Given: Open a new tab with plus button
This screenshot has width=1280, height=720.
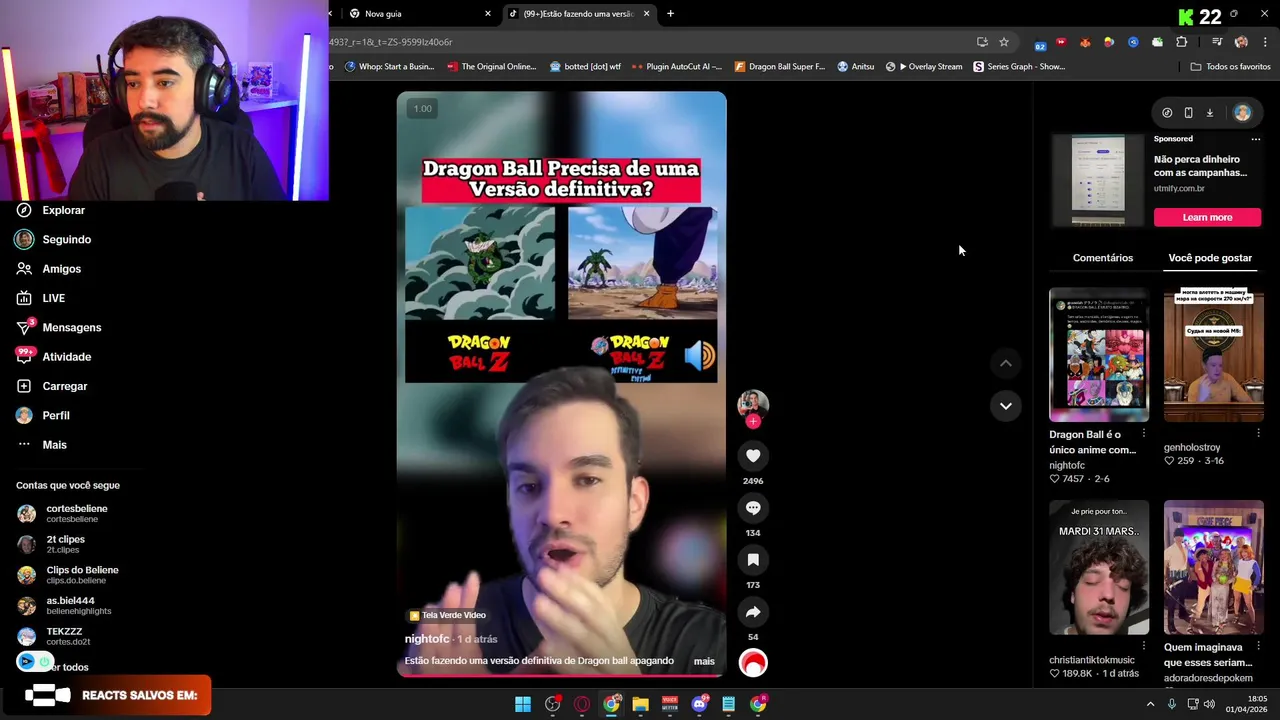Looking at the screenshot, I should pos(670,14).
